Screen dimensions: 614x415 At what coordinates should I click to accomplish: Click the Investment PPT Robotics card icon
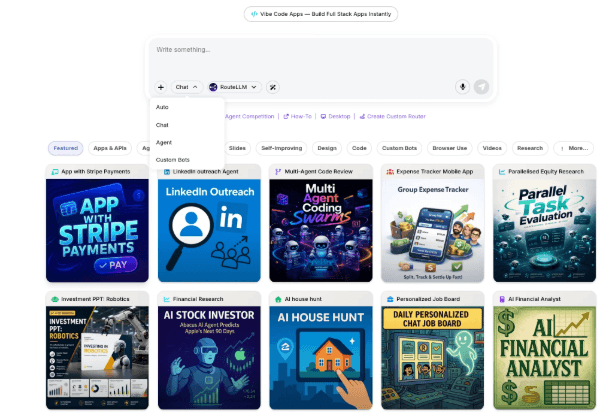pyautogui.click(x=55, y=299)
